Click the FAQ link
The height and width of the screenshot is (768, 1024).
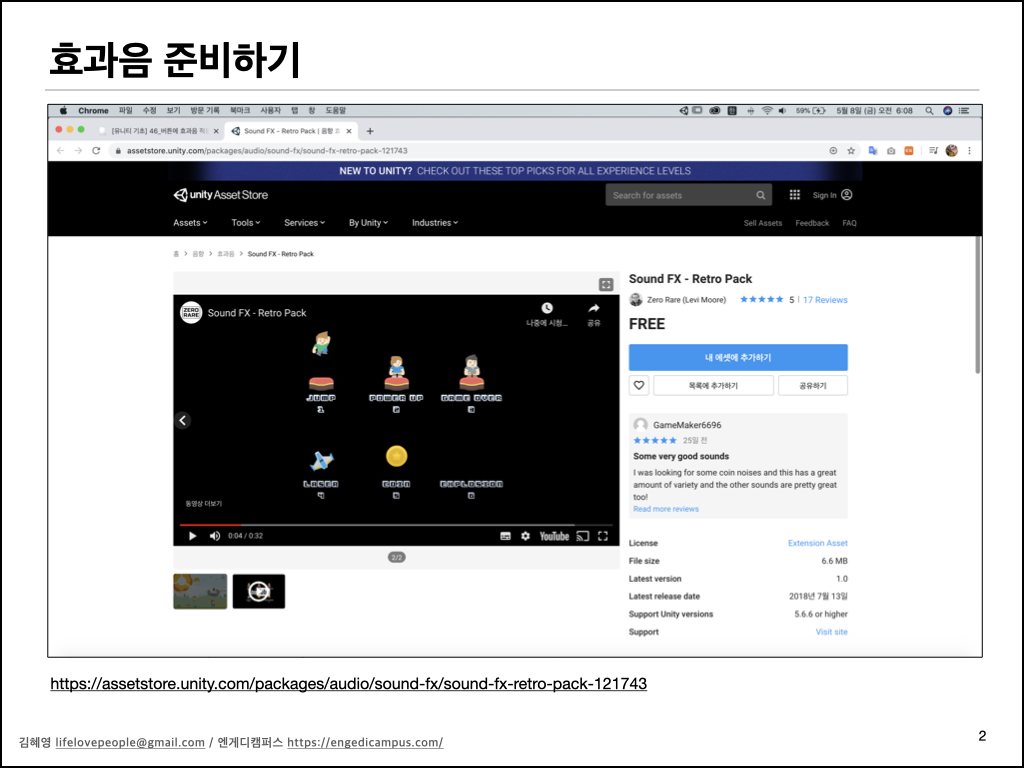point(849,223)
